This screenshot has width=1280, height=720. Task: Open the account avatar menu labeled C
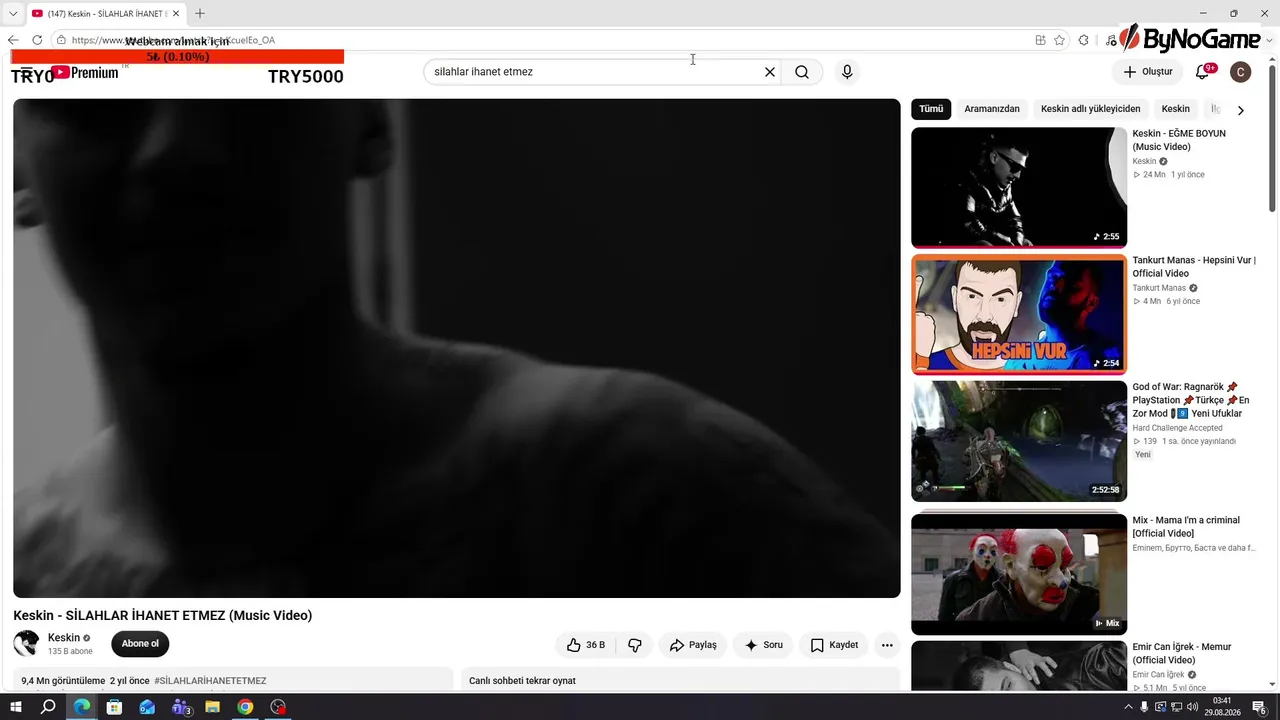click(1240, 72)
